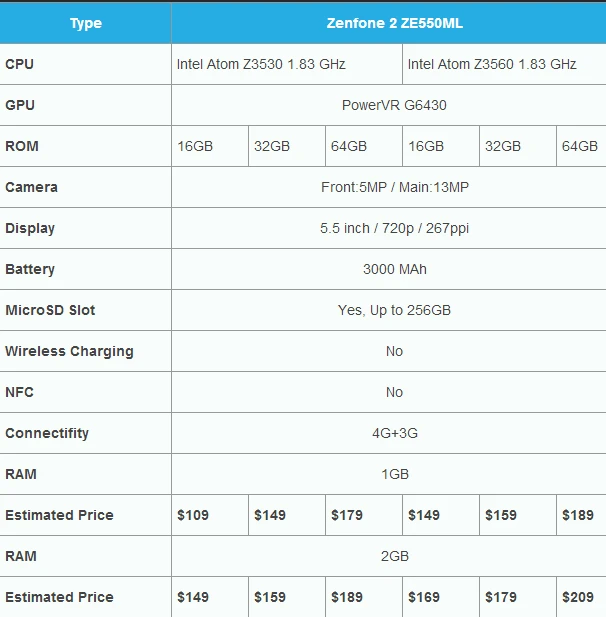Click the $169 estimated price cell
The width and height of the screenshot is (606, 617).
tap(424, 597)
